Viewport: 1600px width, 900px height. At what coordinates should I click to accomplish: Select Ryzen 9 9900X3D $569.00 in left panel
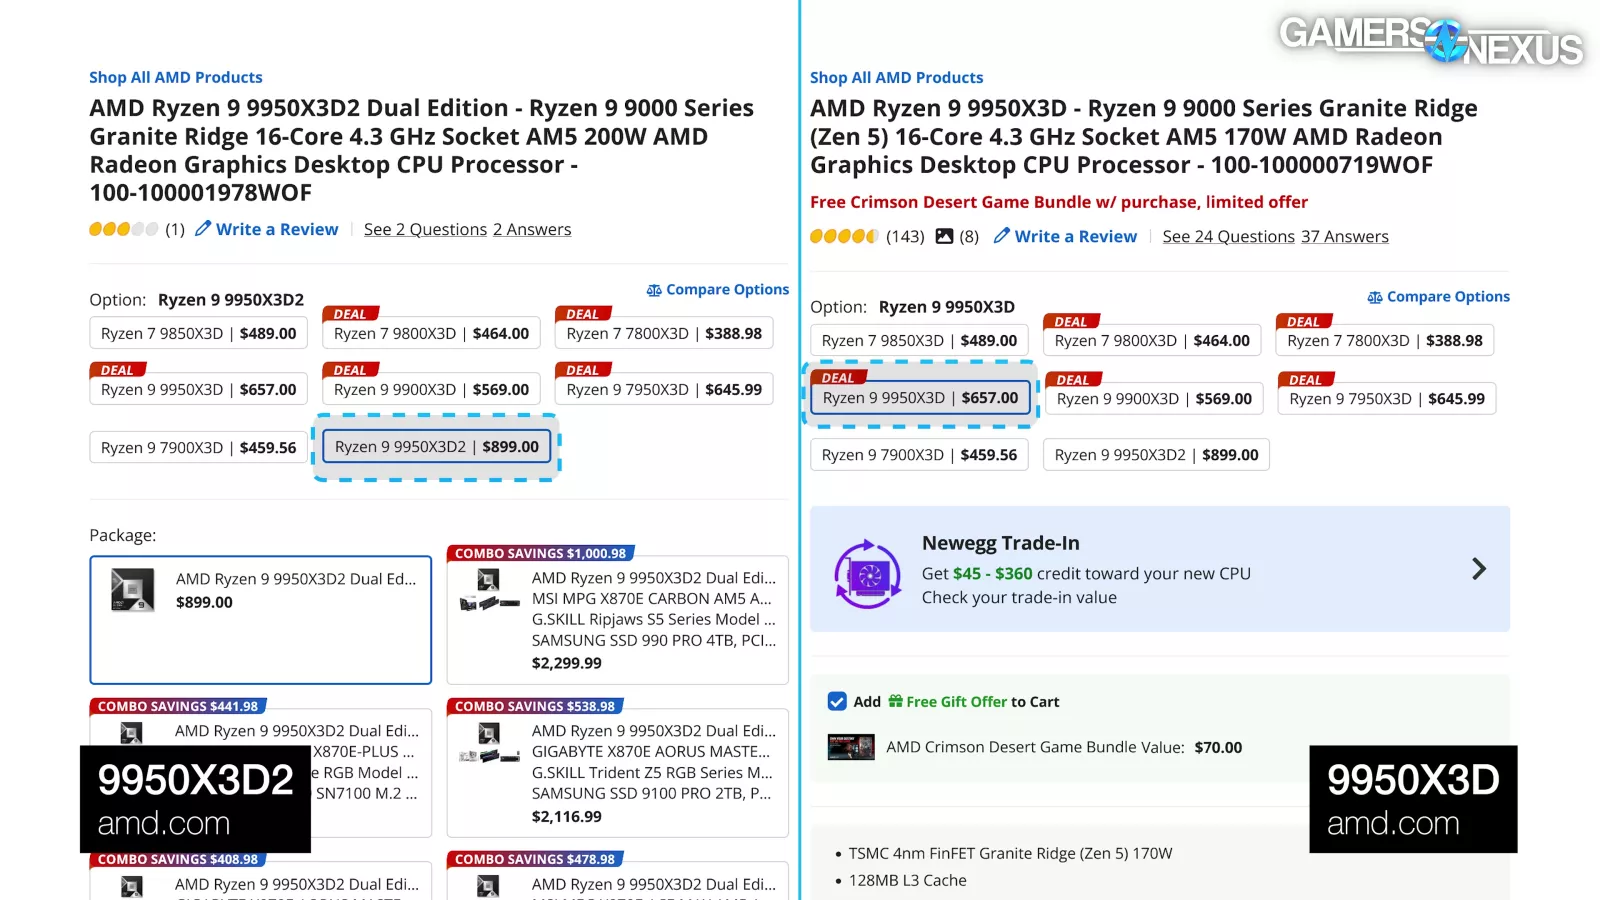(431, 389)
